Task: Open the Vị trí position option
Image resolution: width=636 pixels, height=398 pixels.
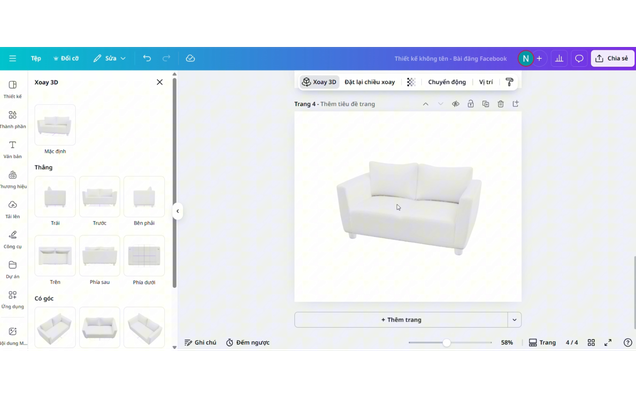Action: tap(486, 82)
